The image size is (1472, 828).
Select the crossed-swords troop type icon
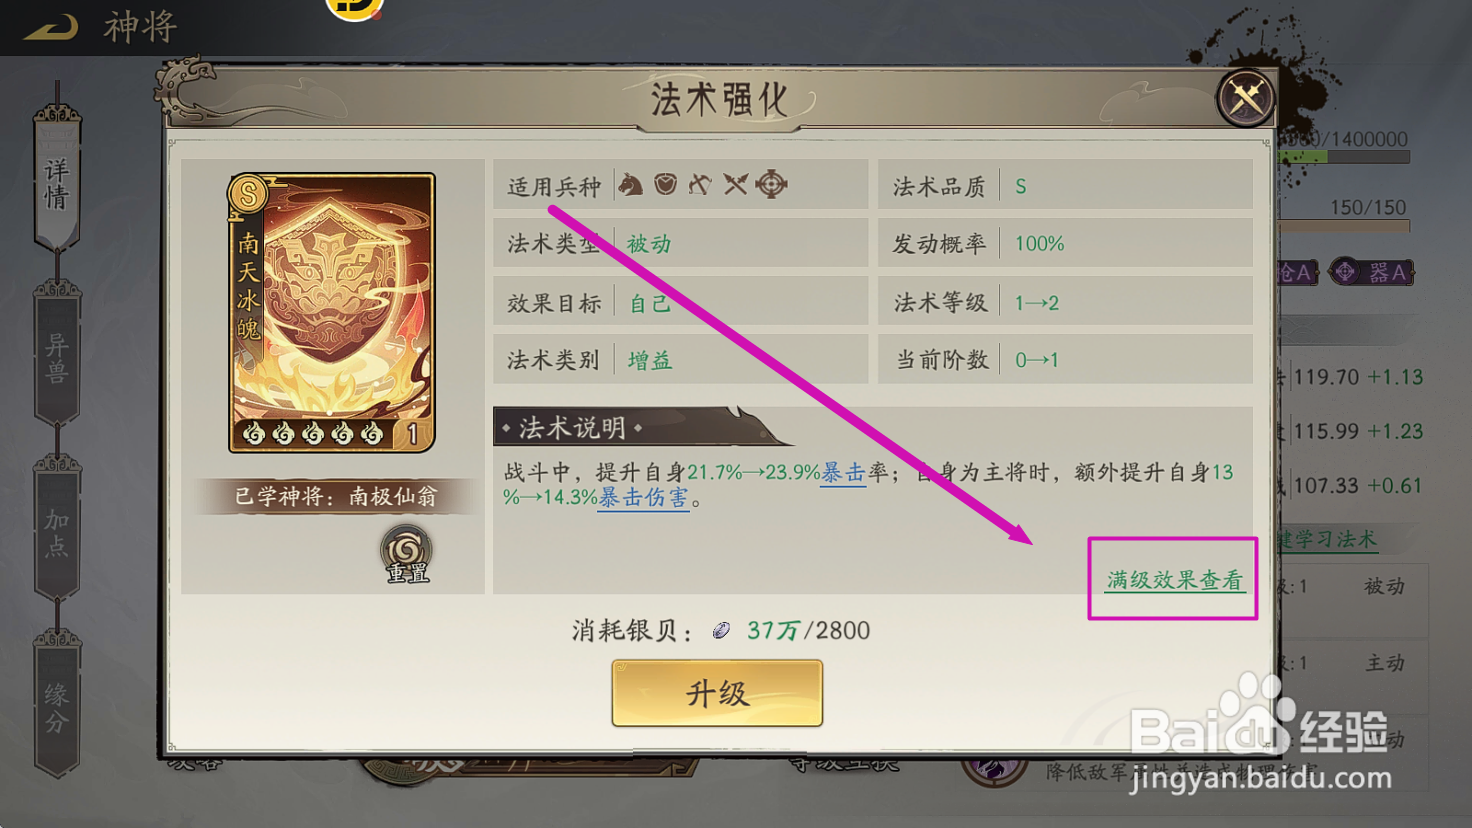click(735, 184)
